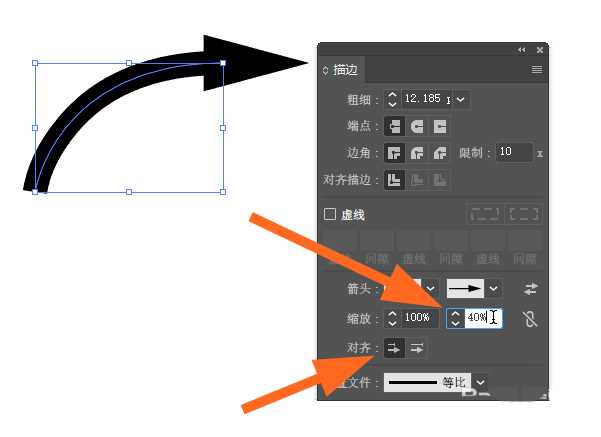Align stroke to center icon
Viewport: 601px width, 437px height.
click(394, 180)
